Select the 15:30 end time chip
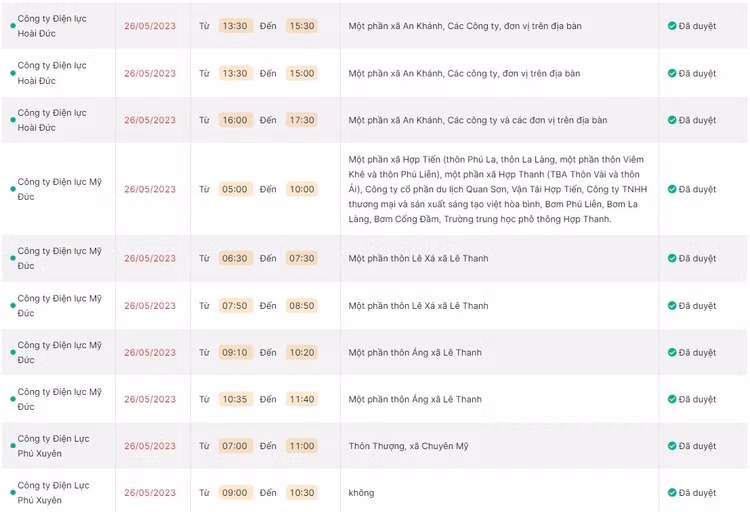750x512 pixels. (x=300, y=26)
